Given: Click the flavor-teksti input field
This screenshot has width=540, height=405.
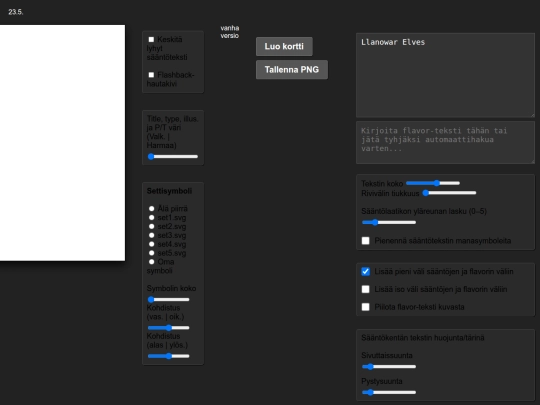Looking at the screenshot, I should pyautogui.click(x=445, y=142).
